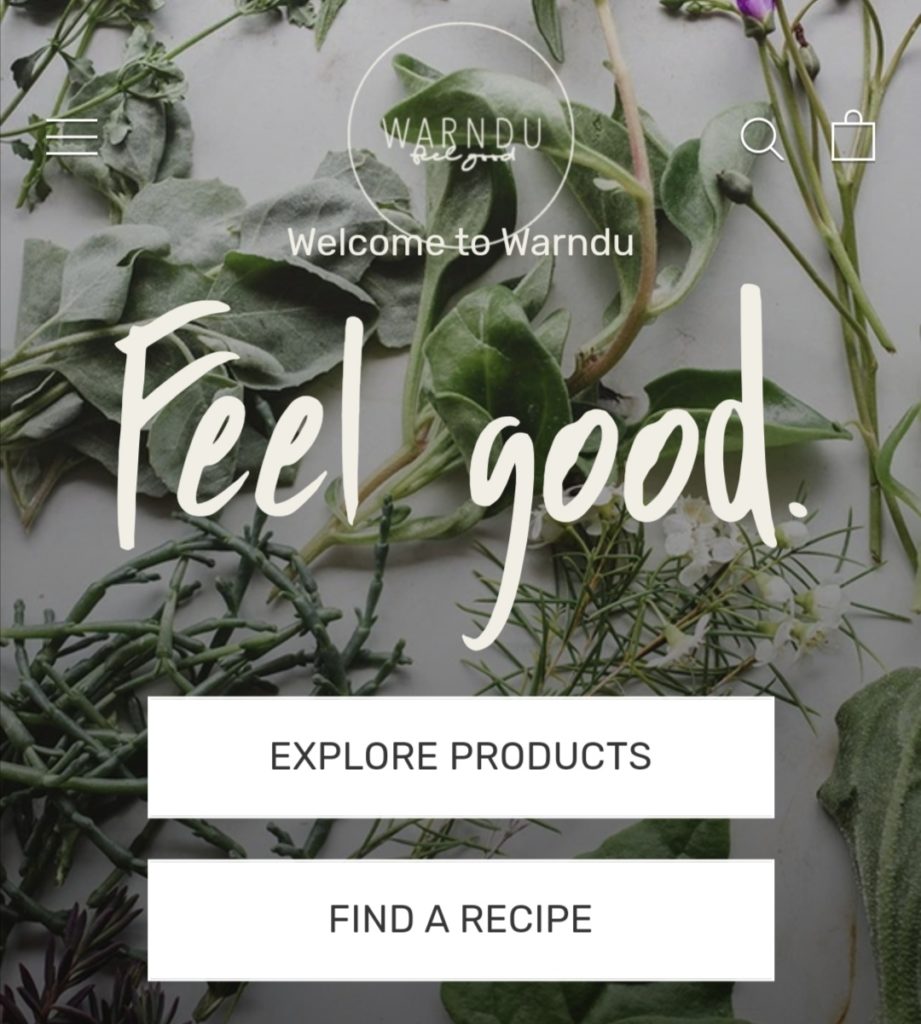The width and height of the screenshot is (921, 1024).
Task: Open the shopping bag cart
Action: (x=852, y=135)
